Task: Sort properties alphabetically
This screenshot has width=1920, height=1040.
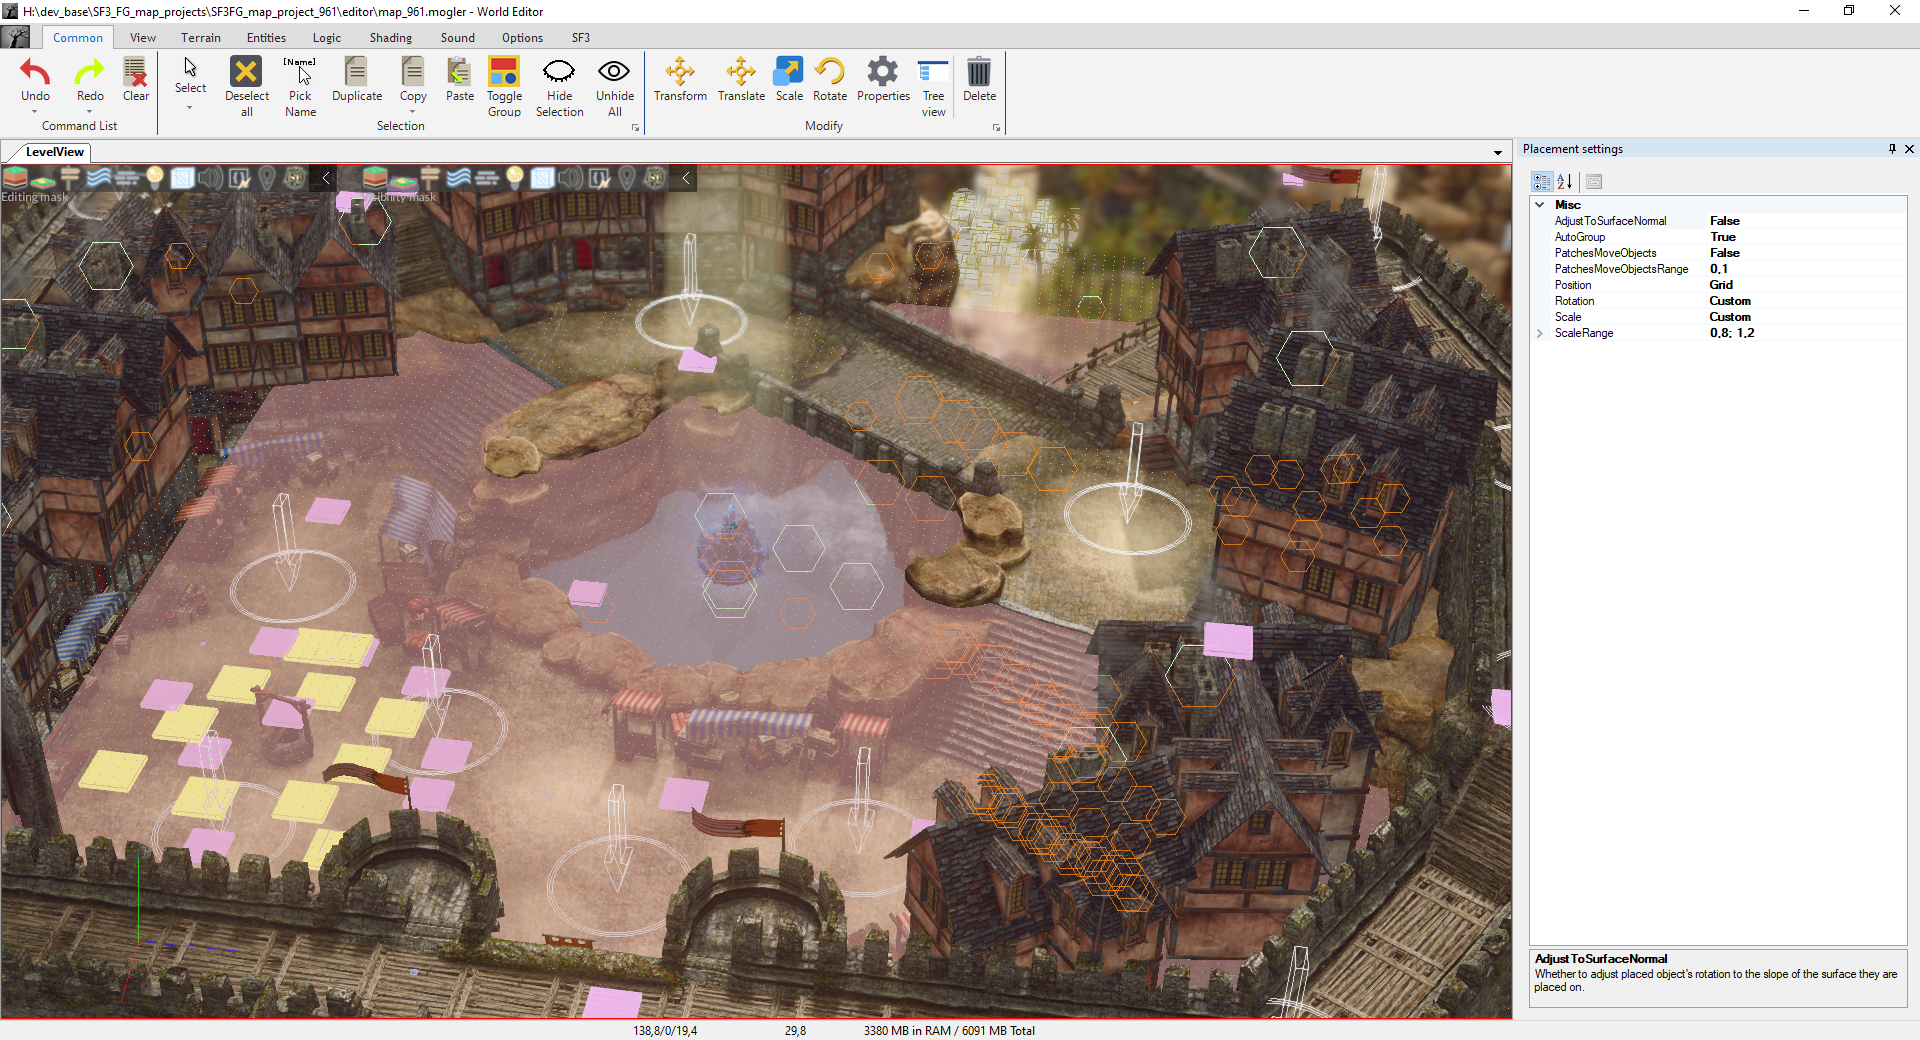Action: [x=1565, y=181]
